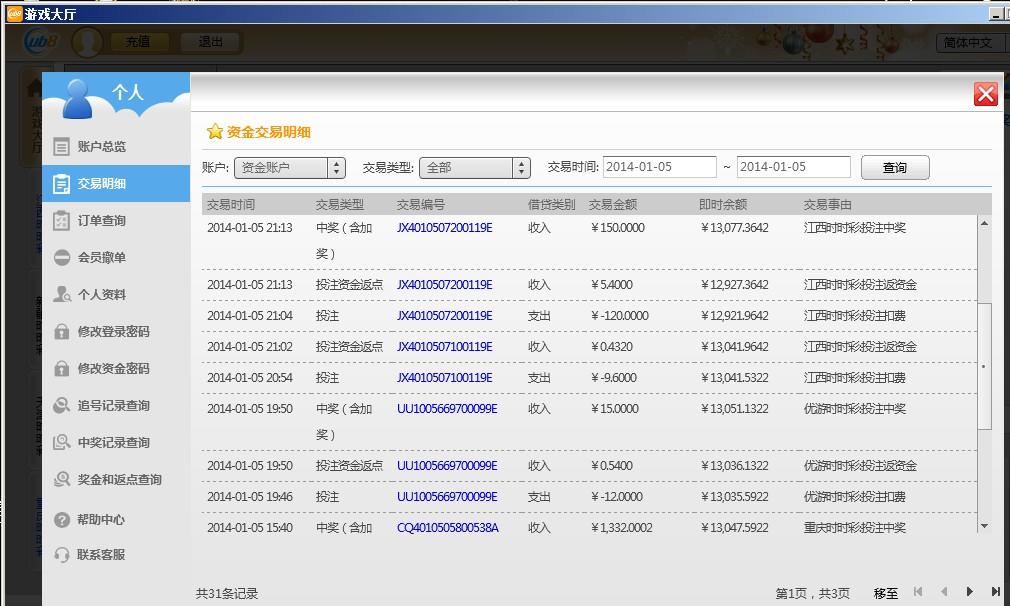Image resolution: width=1010 pixels, height=606 pixels.
Task: Click the 追号记录查询 icon
Action: 62,406
